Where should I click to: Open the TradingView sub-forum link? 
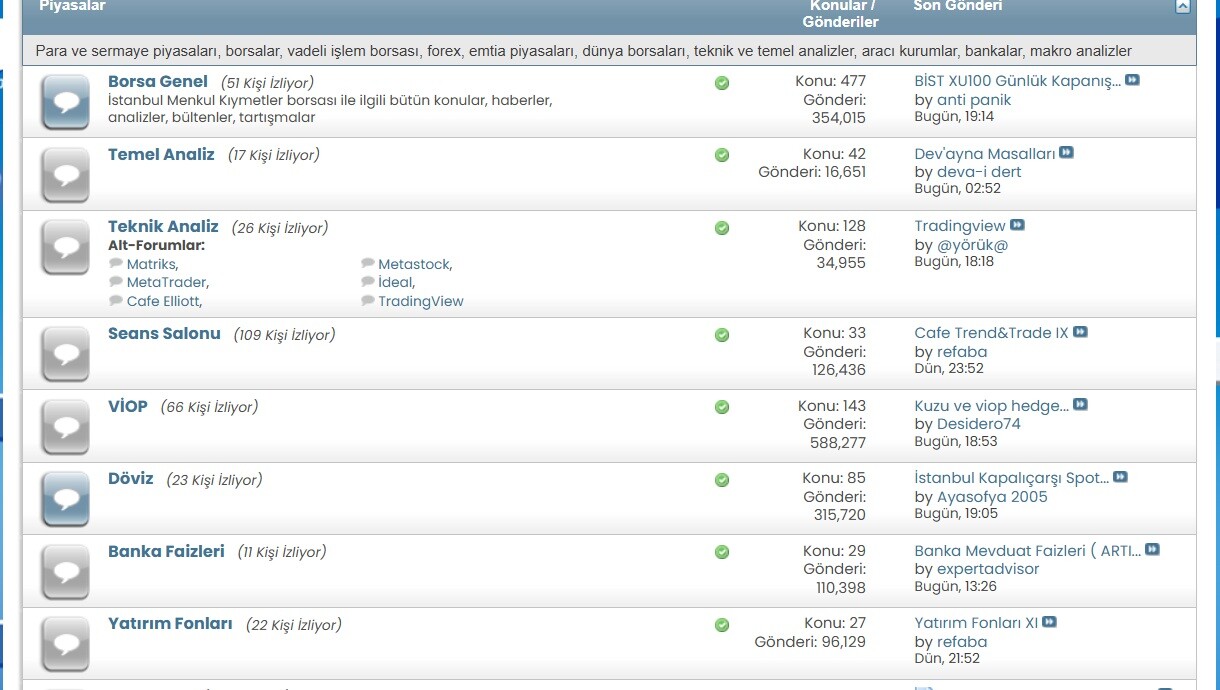pos(420,301)
